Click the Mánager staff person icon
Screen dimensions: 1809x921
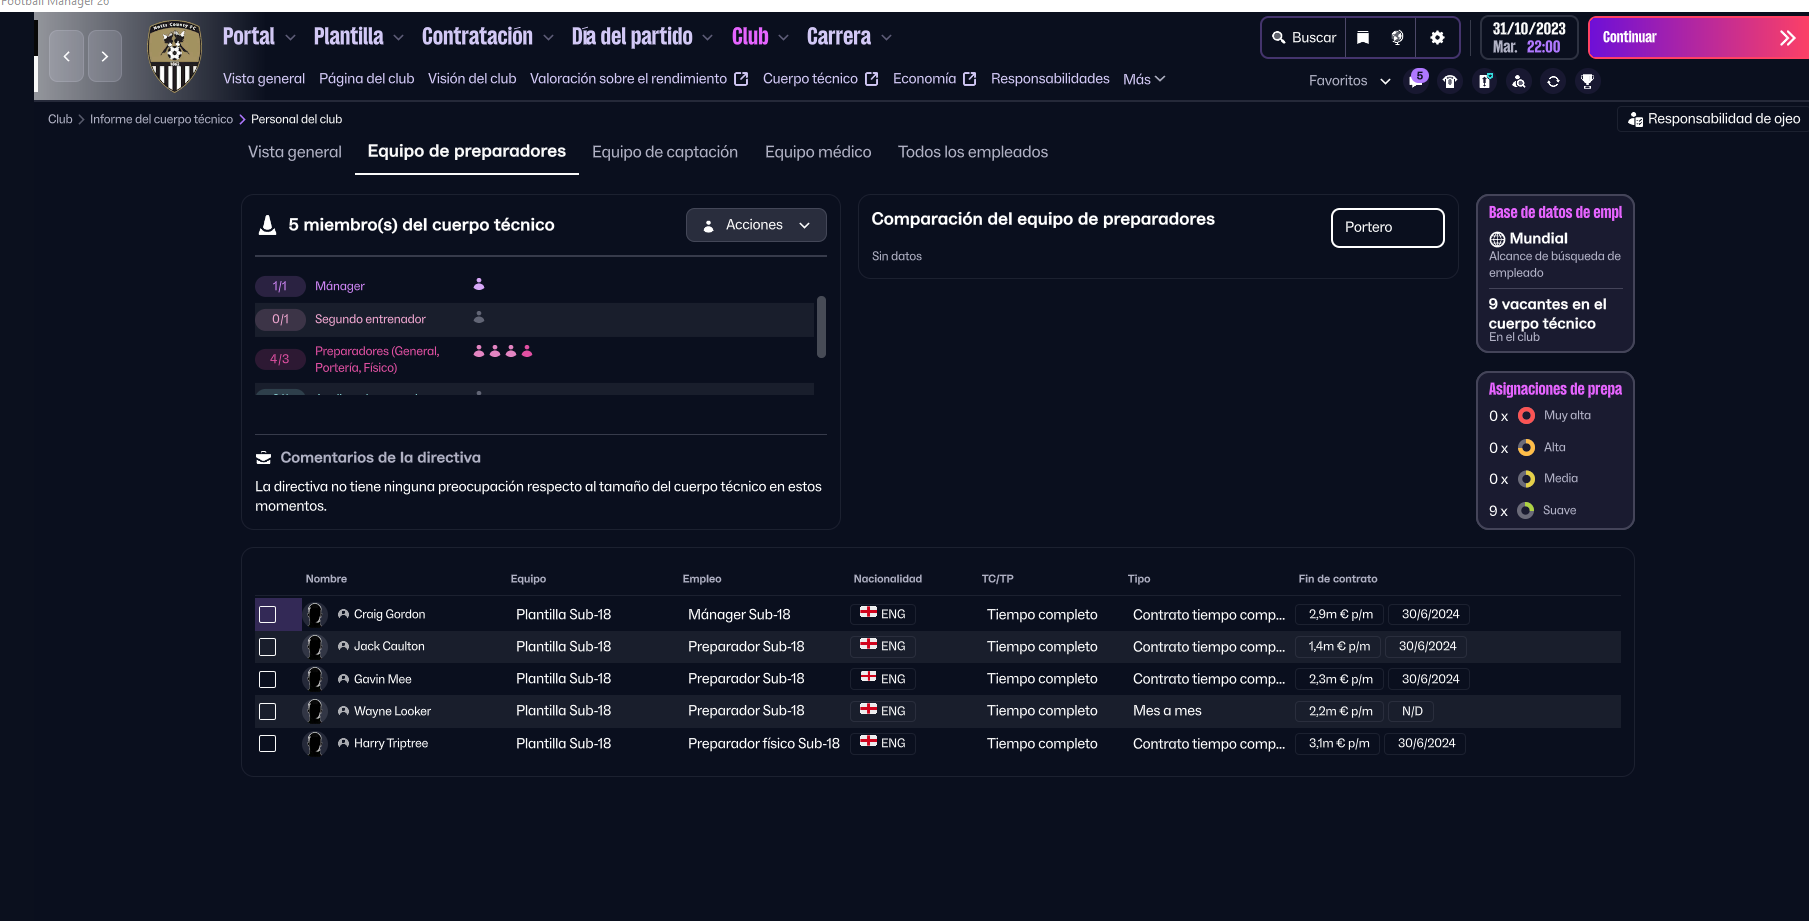click(x=479, y=285)
